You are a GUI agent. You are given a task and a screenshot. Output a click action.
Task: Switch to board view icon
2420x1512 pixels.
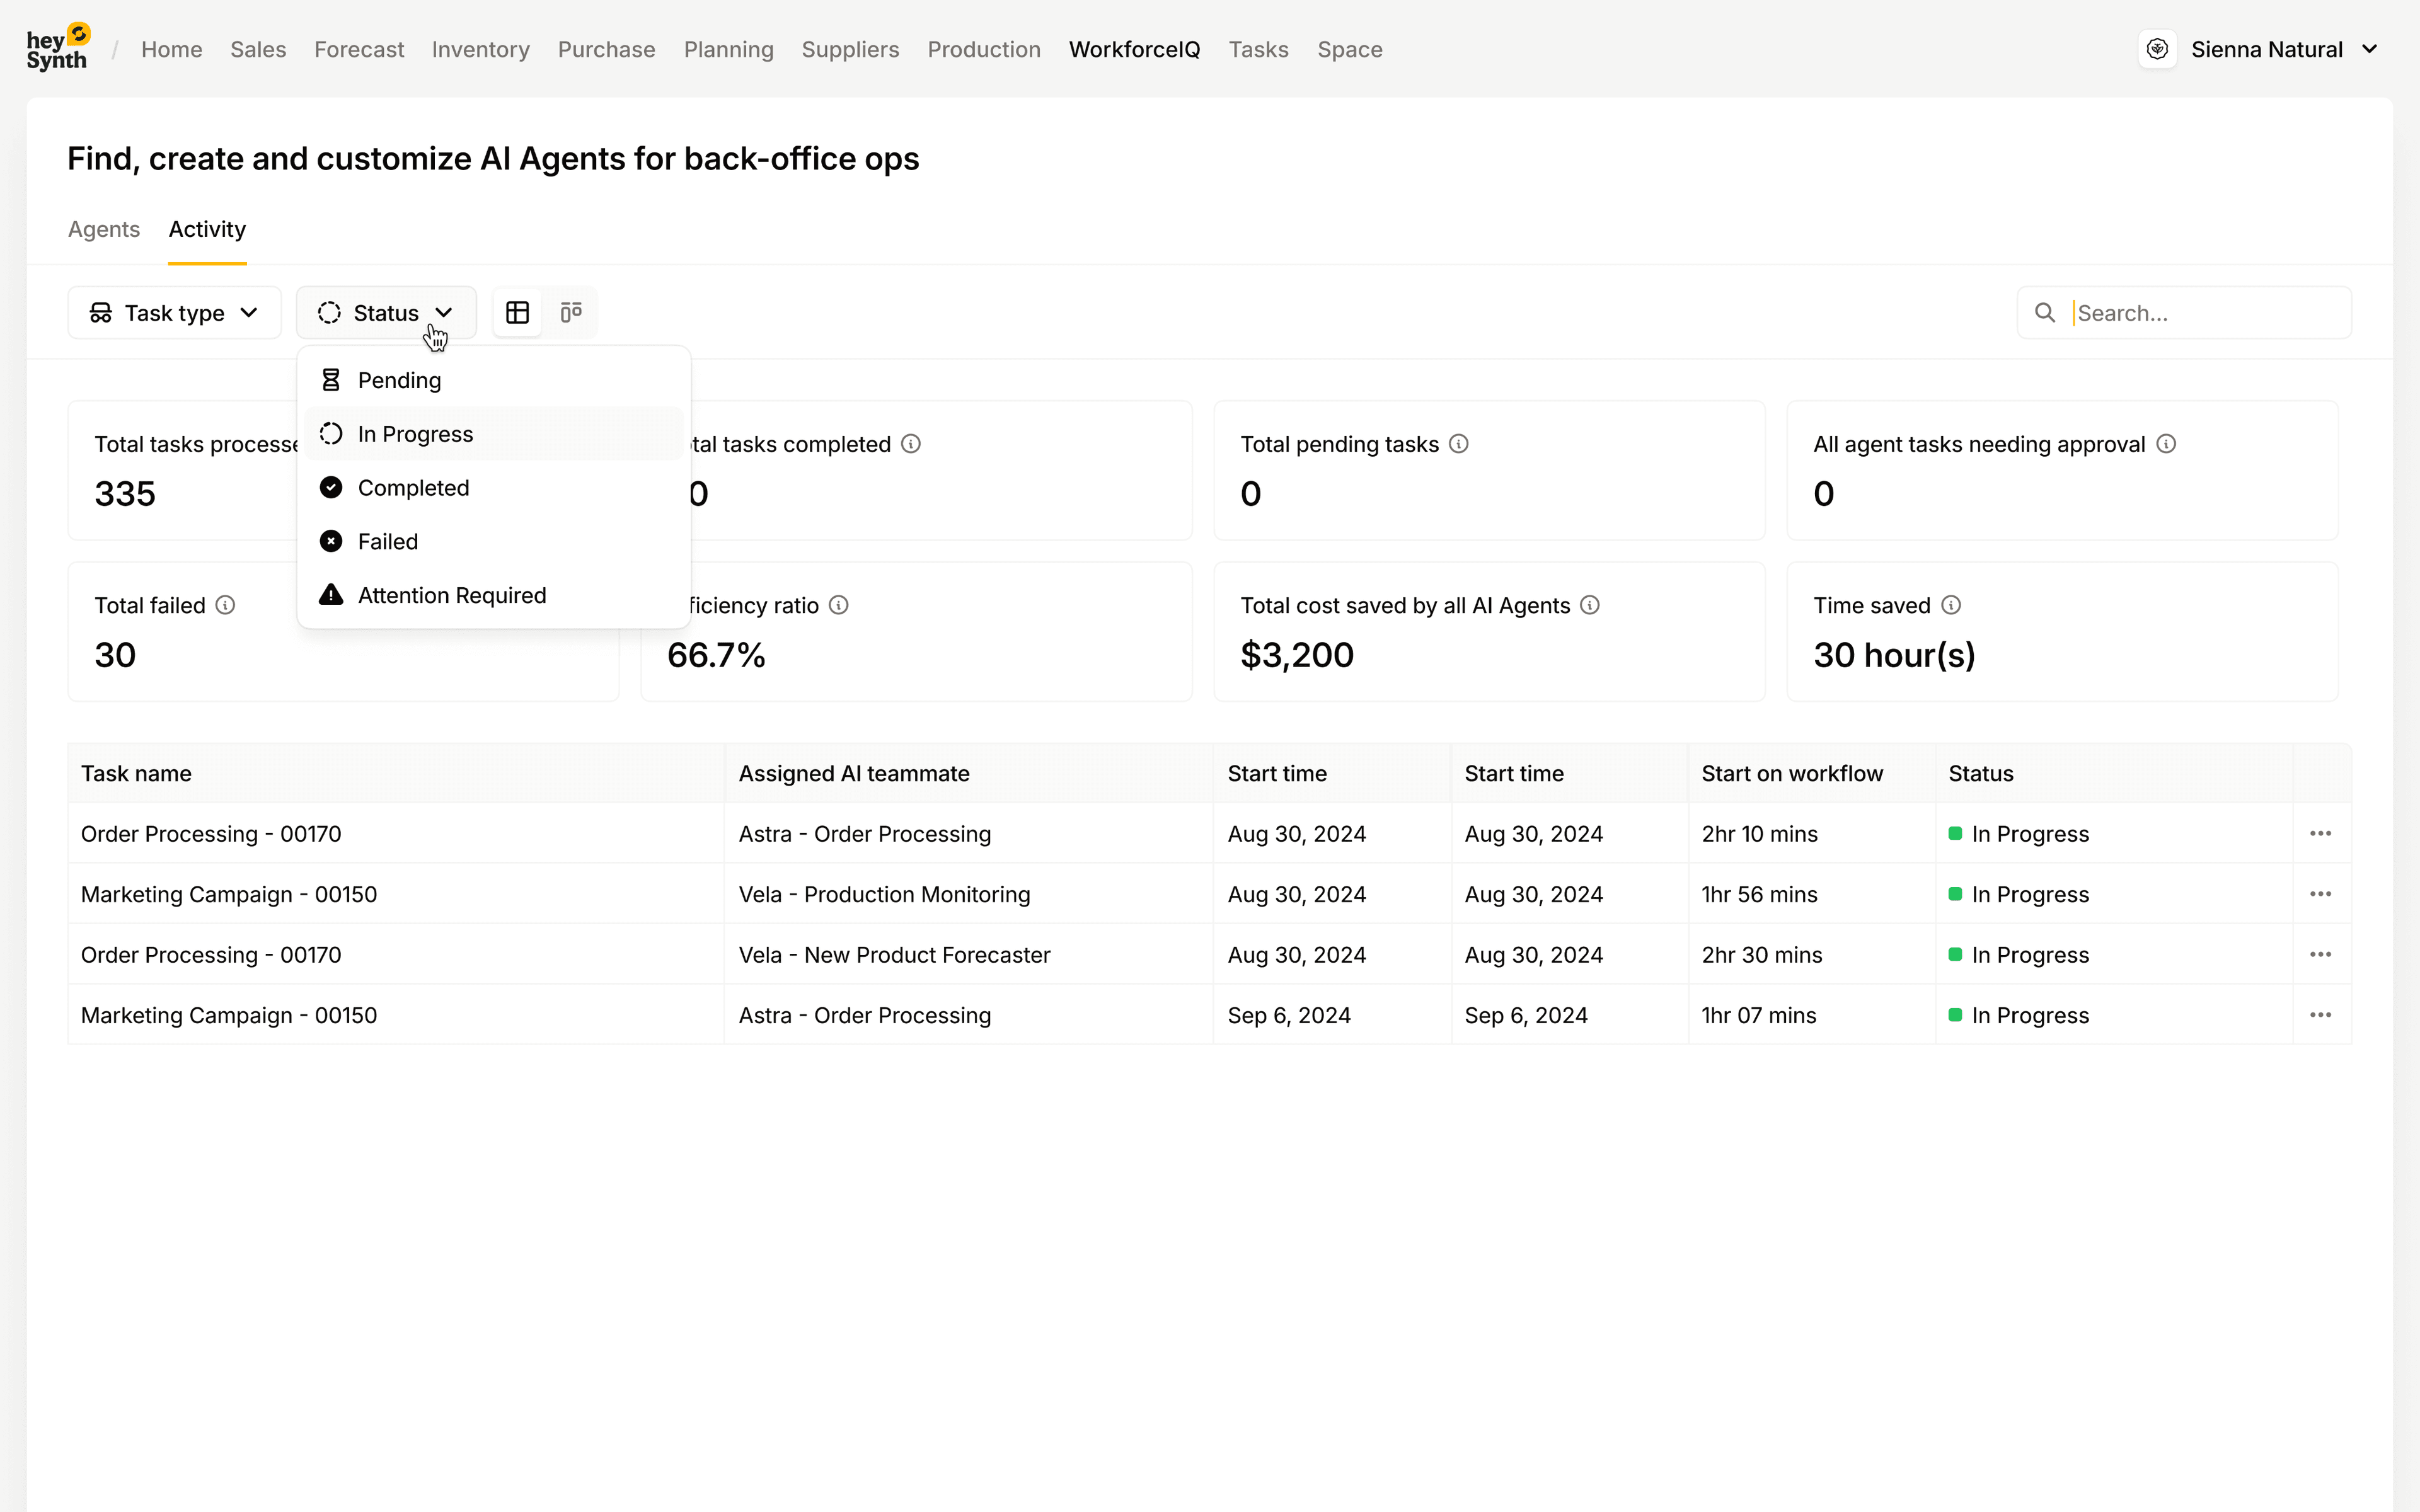coord(571,313)
